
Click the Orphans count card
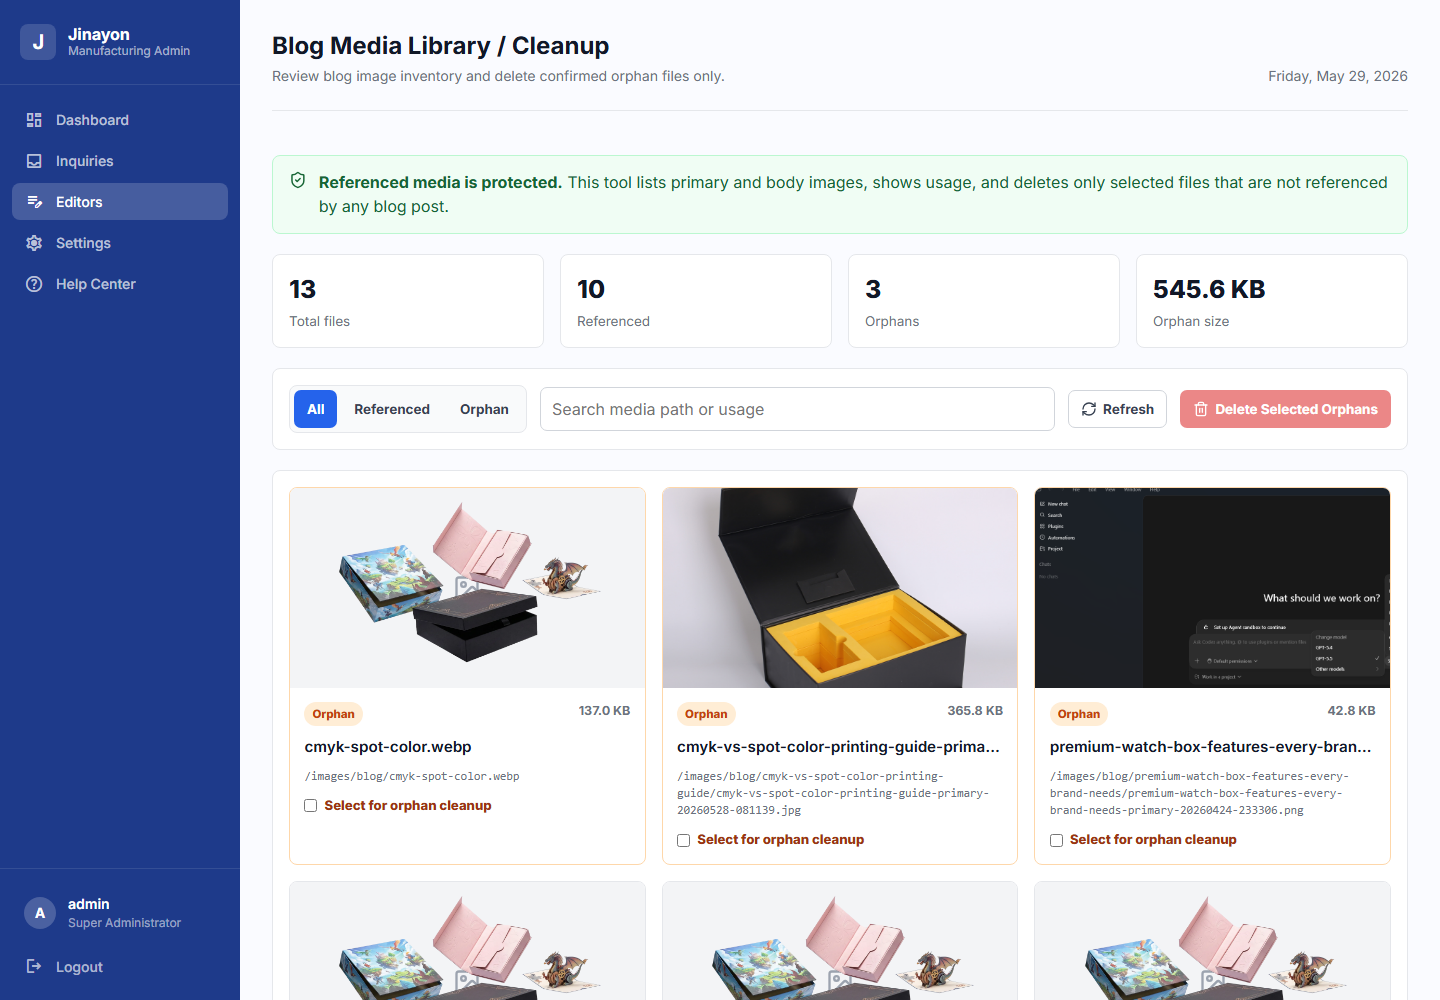pos(984,301)
